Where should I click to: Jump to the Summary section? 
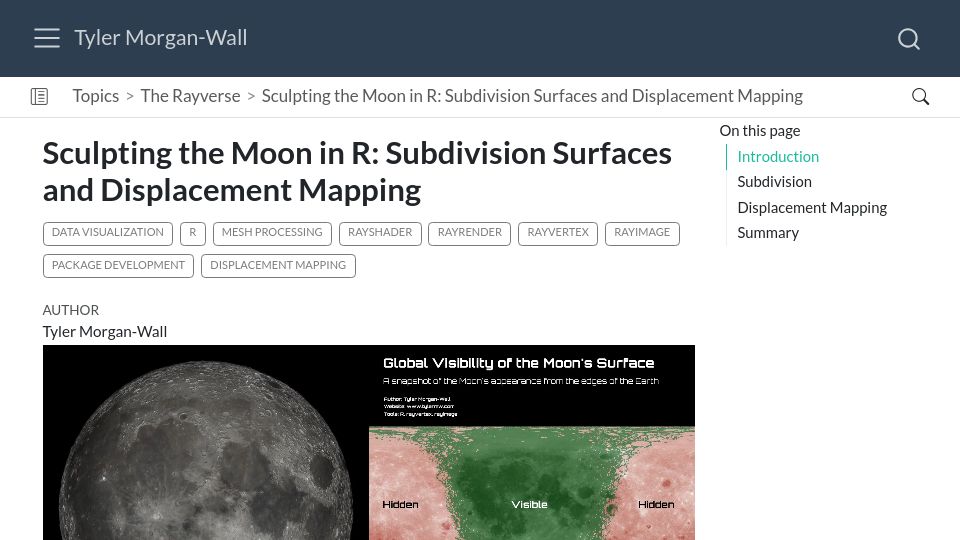click(768, 233)
